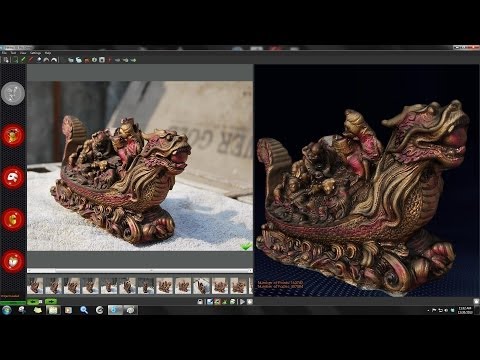This screenshot has height=360, width=480.
Task: Click the third red circular sidebar button
Action: coord(13,219)
